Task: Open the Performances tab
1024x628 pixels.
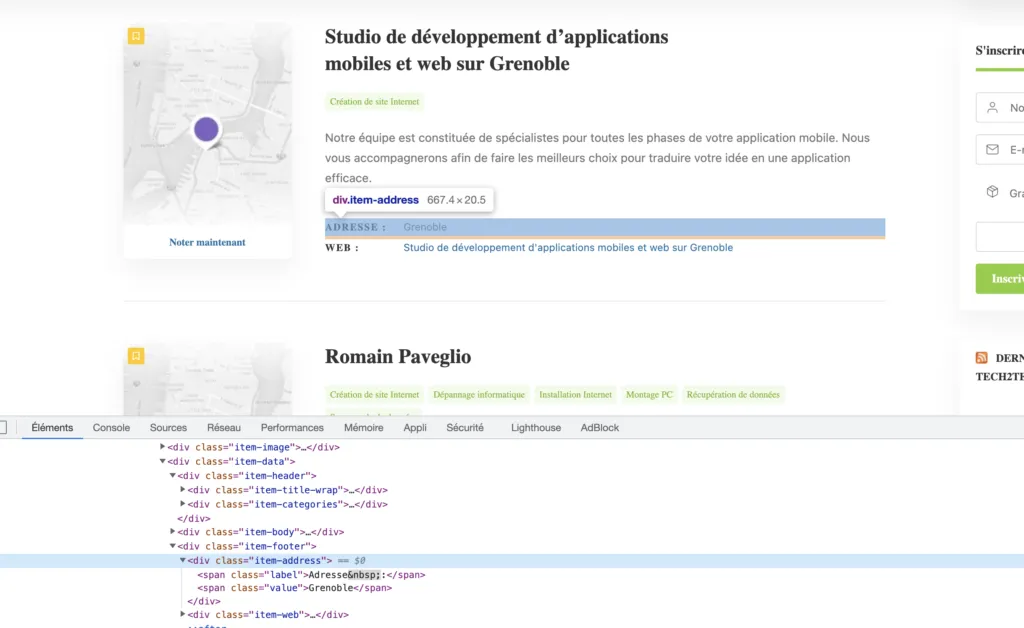Action: [x=292, y=428]
